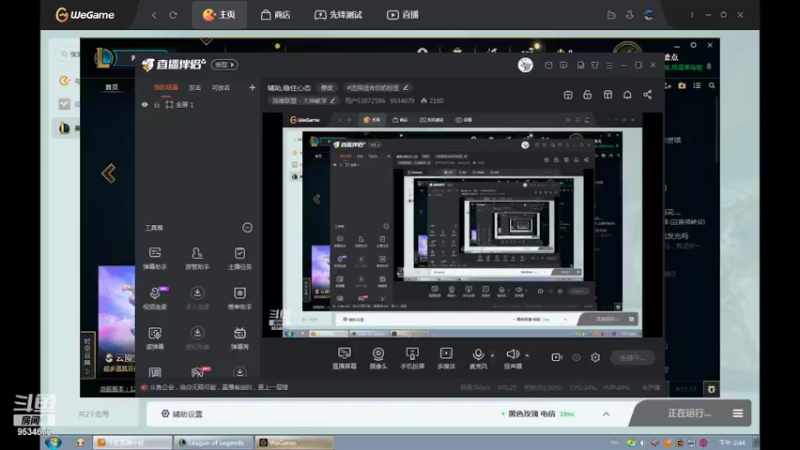800x450 pixels.
Task: Open the PK tool with the hot badge
Action: (199, 372)
